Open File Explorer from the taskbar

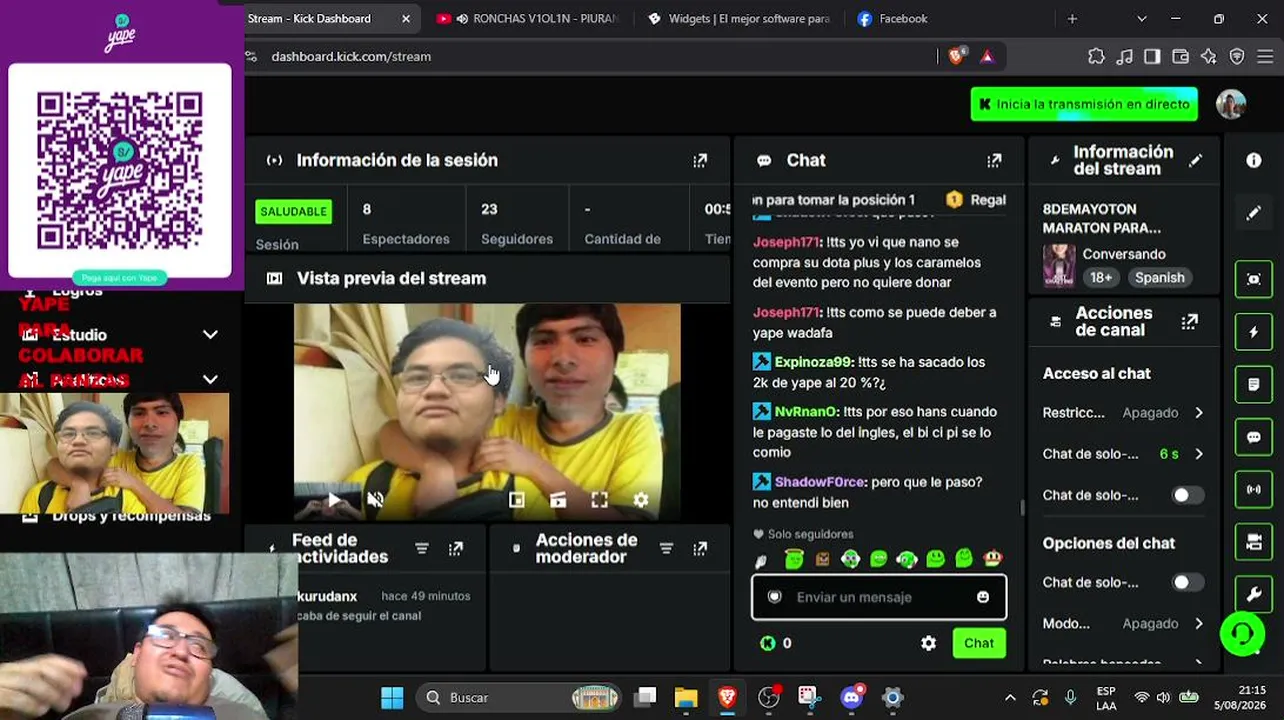click(685, 698)
